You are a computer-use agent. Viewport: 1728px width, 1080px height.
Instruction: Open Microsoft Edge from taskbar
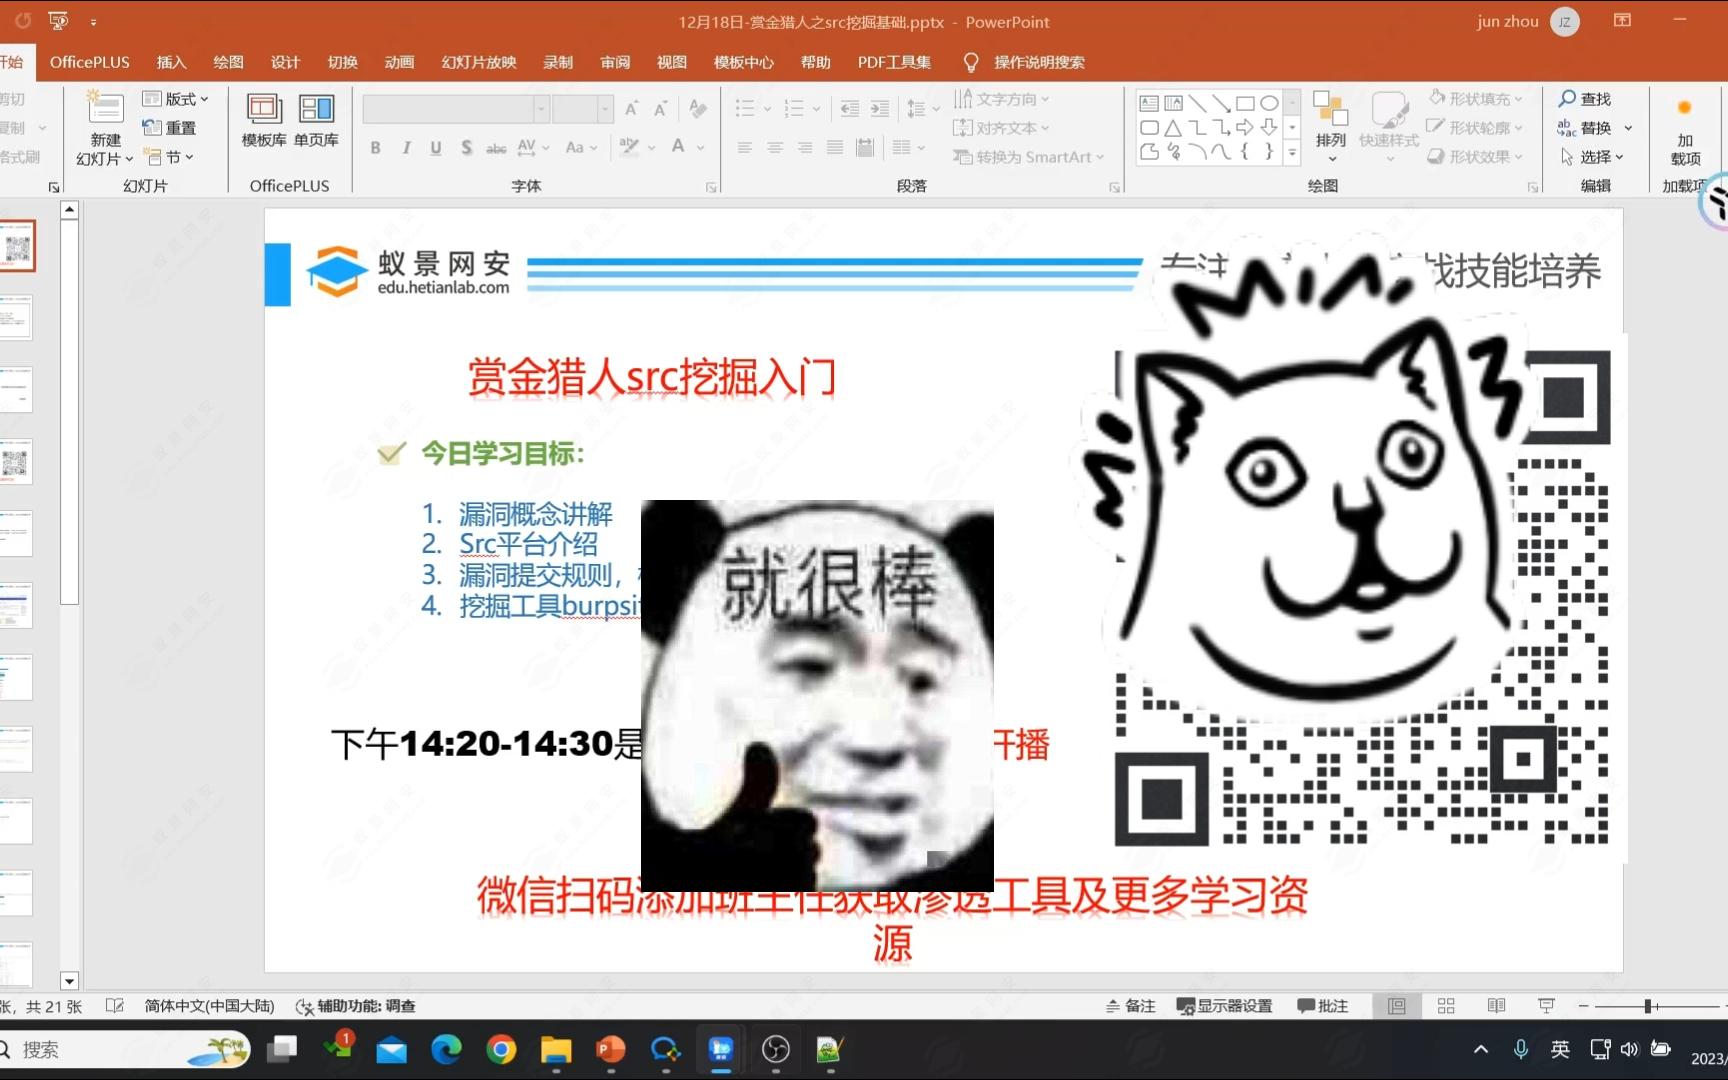(x=446, y=1050)
